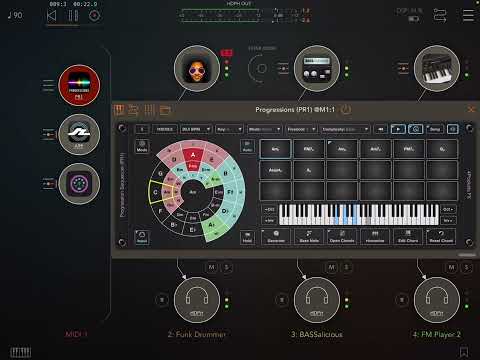Solo the Funk Drummer channel
Viewport: 480px width, 360px height.
pos(227,267)
